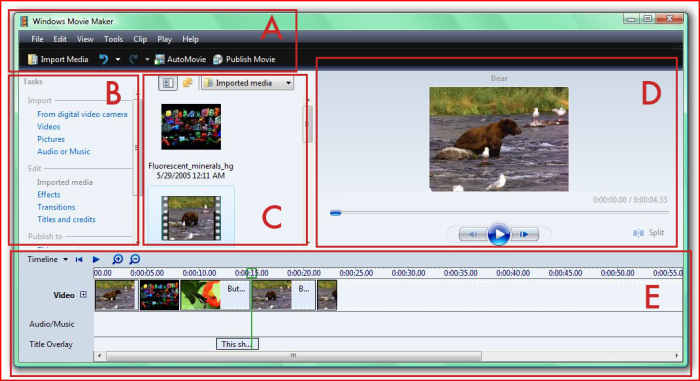Click the preview seek bar slider
700x381 pixels.
335,213
